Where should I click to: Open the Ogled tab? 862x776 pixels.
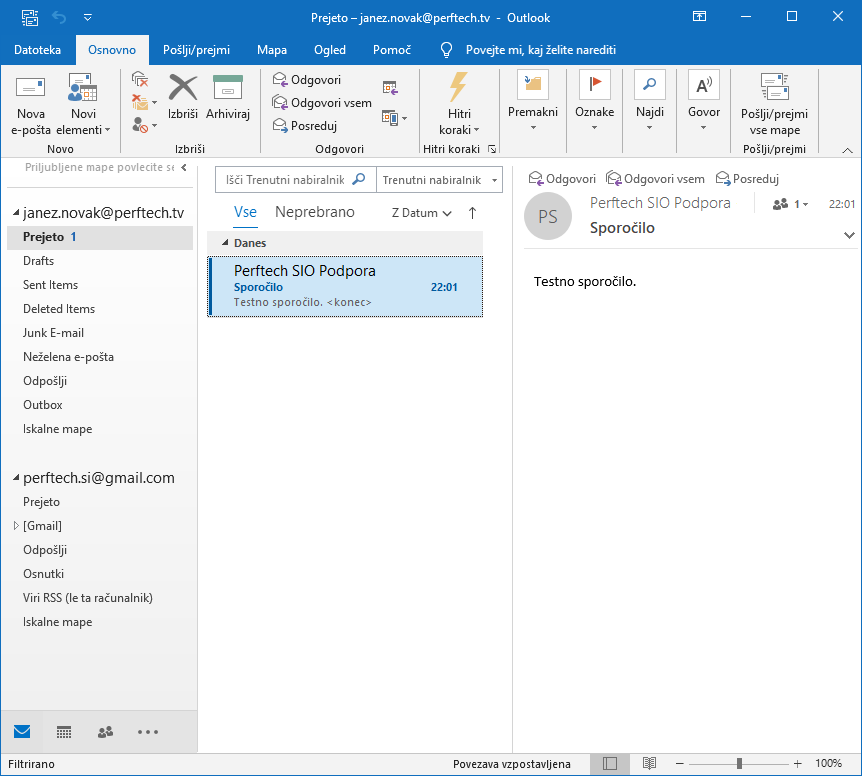click(x=330, y=50)
